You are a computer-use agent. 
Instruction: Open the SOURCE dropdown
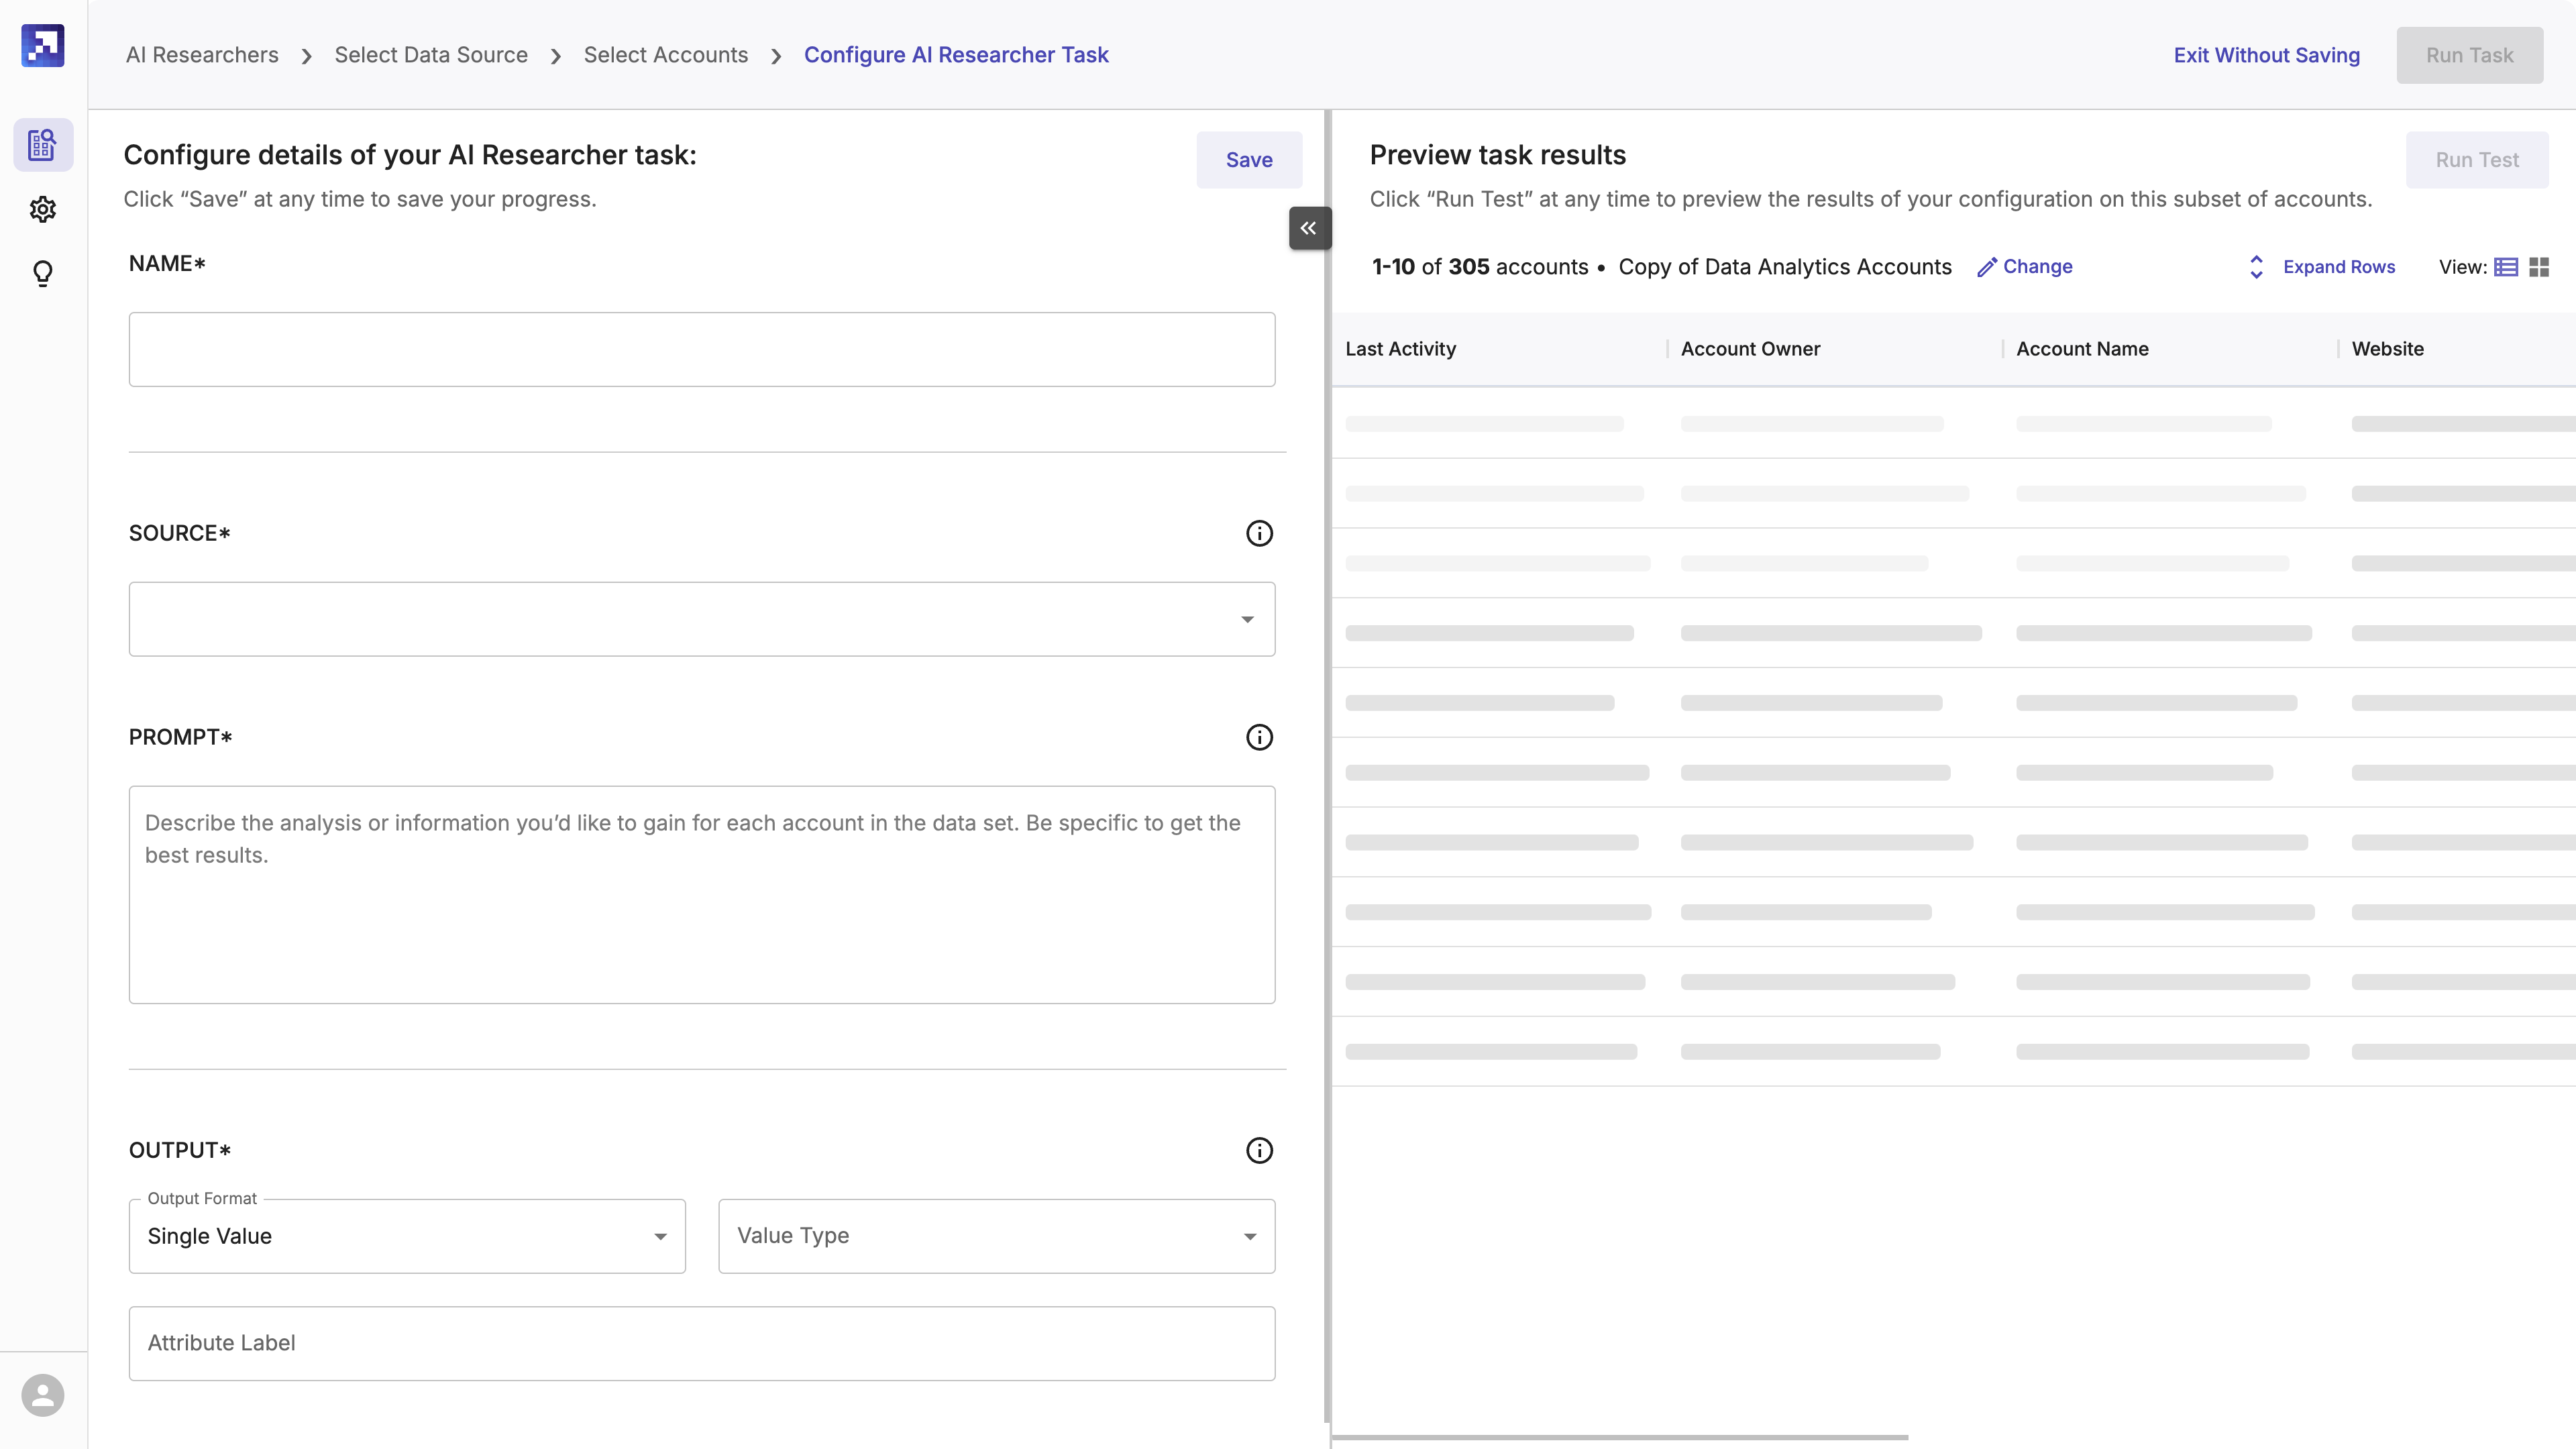(x=701, y=619)
